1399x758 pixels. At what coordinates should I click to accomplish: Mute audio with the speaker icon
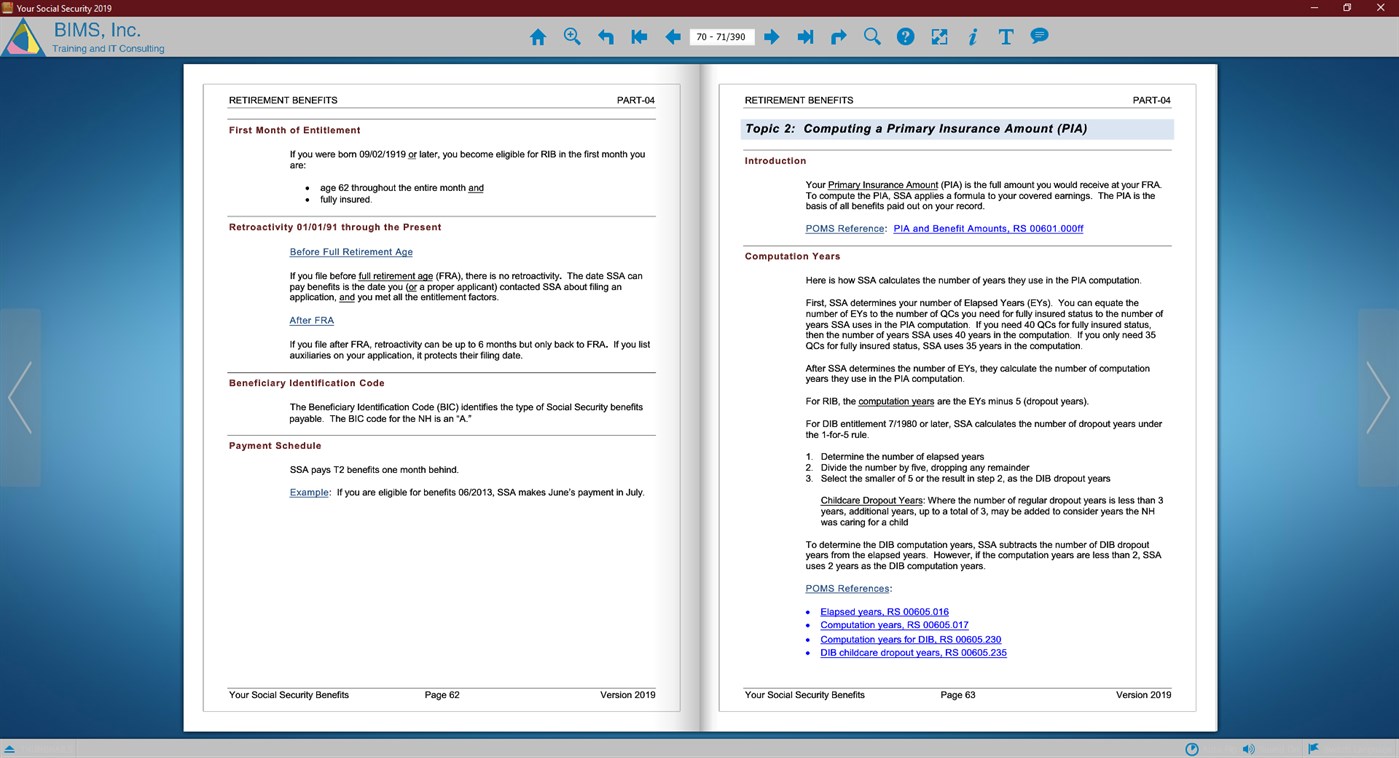(1247, 748)
